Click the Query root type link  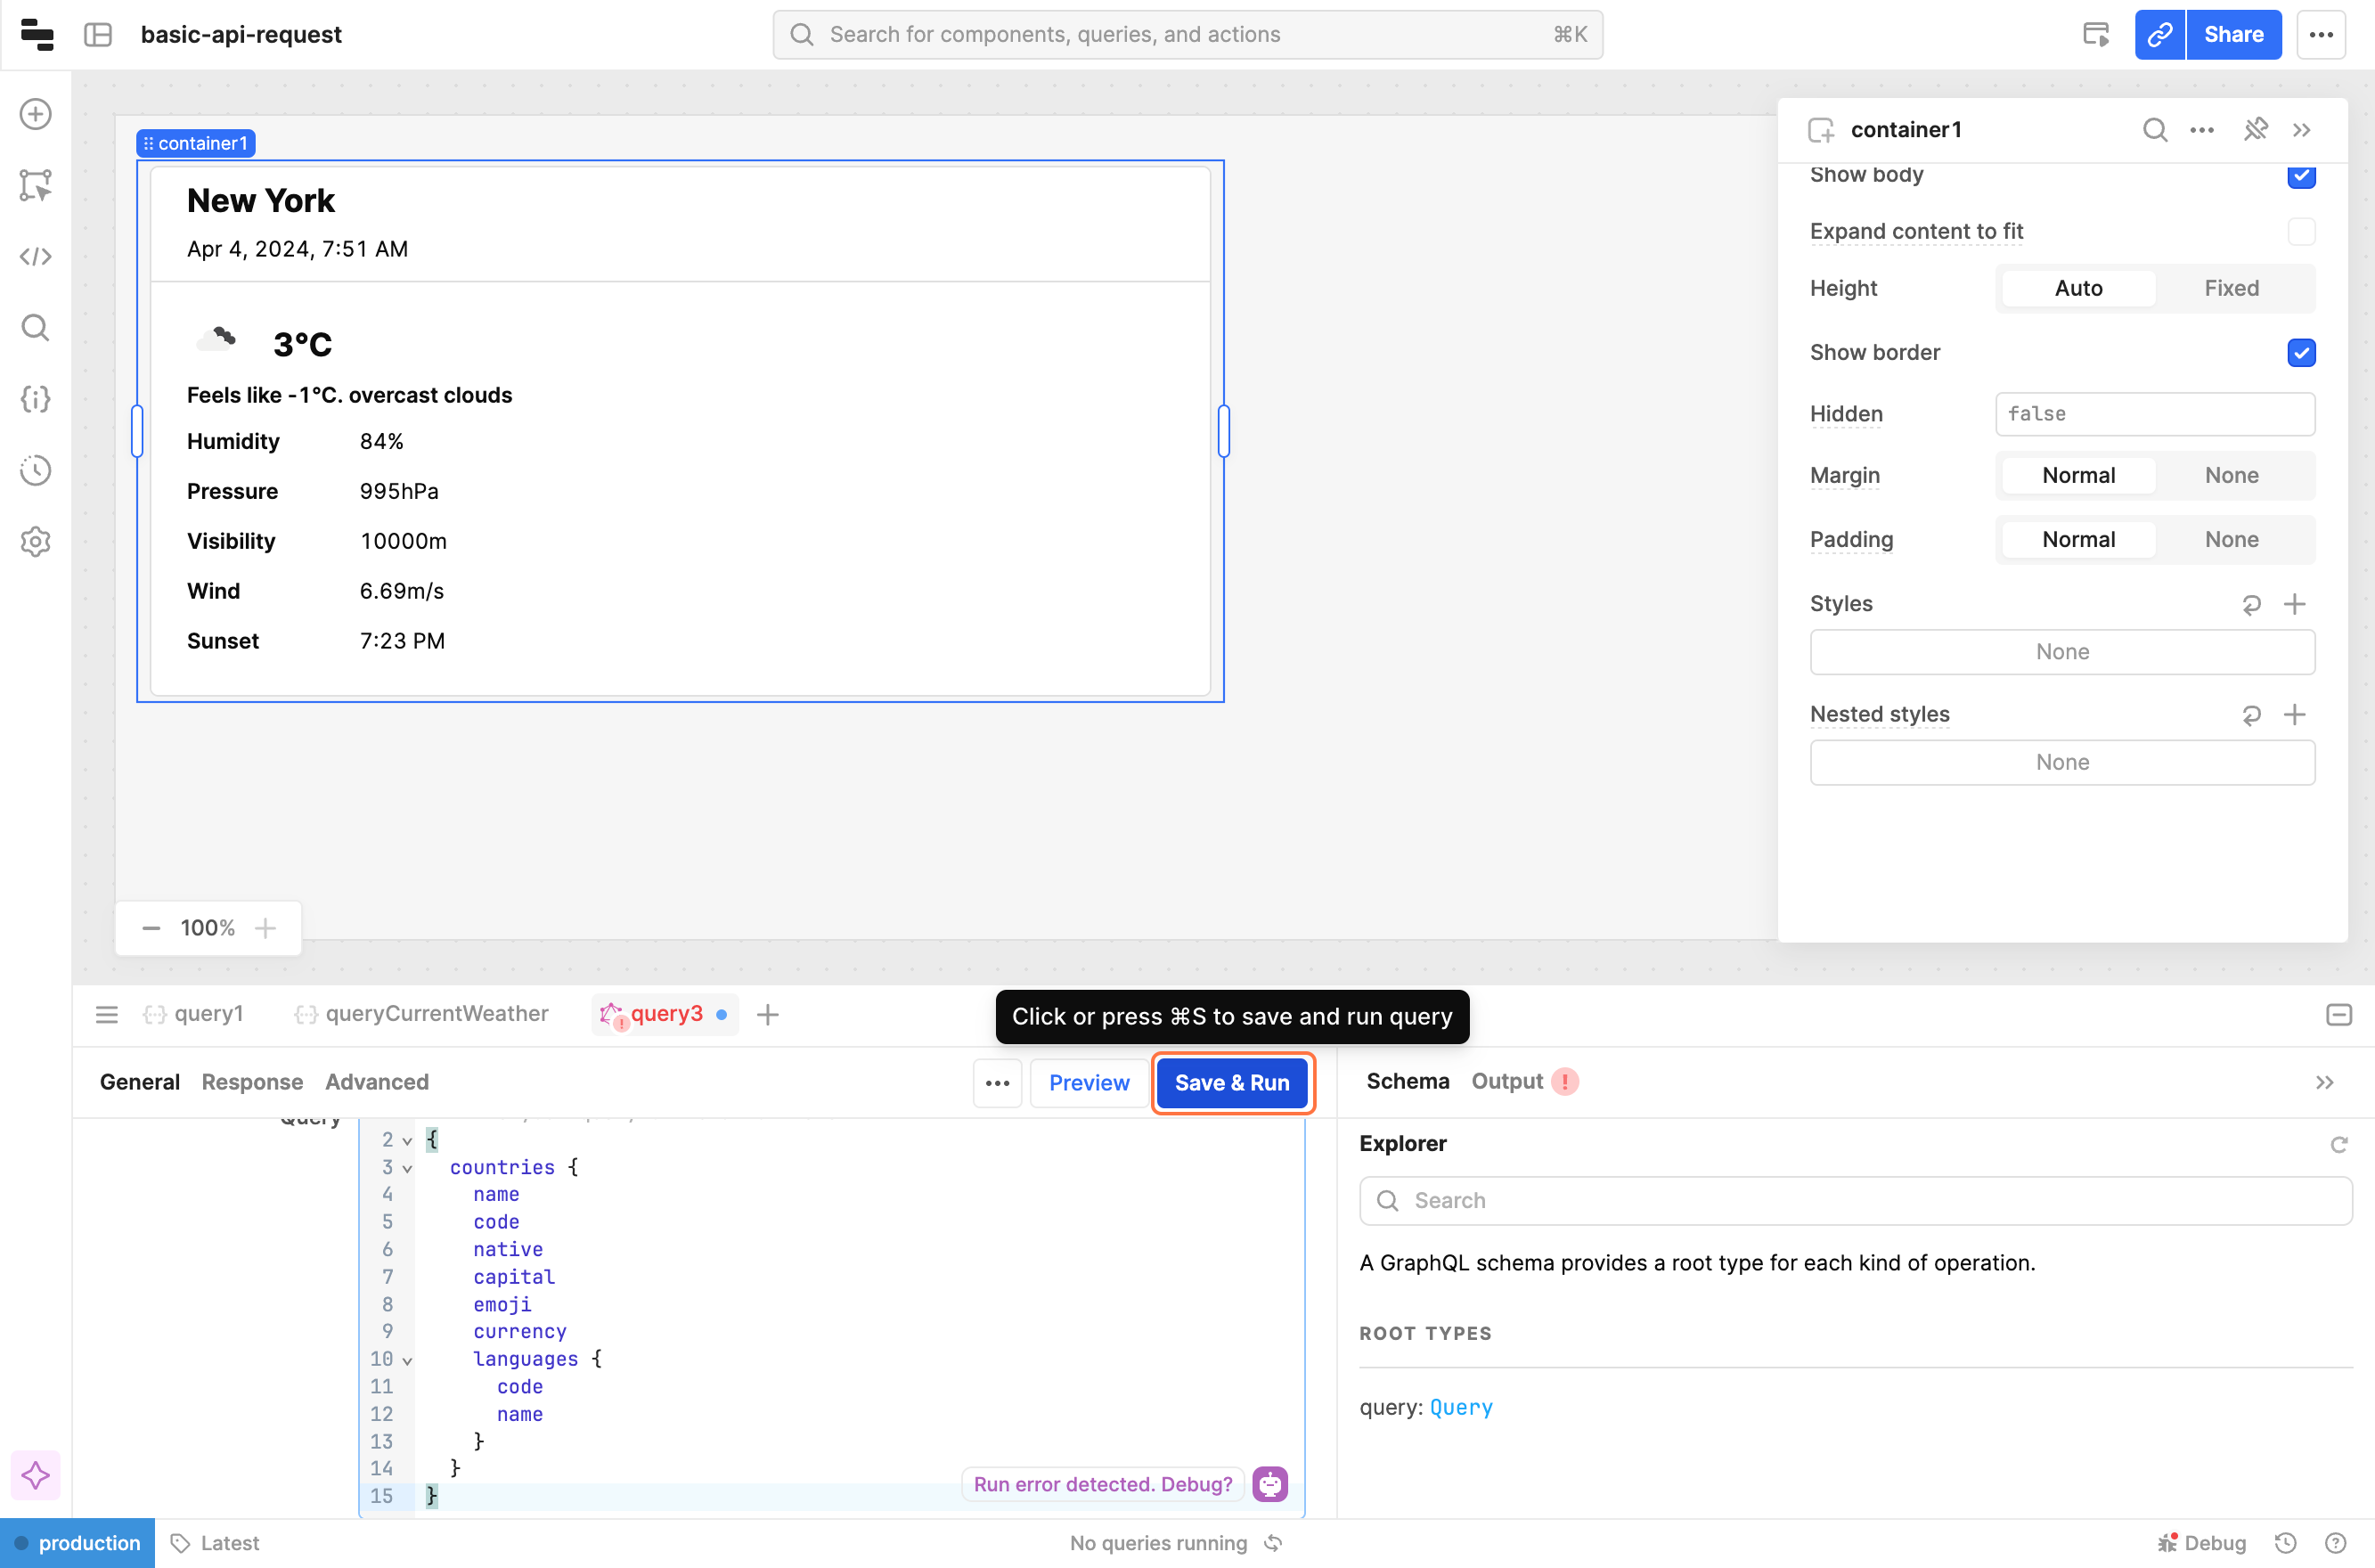[x=1460, y=1407]
